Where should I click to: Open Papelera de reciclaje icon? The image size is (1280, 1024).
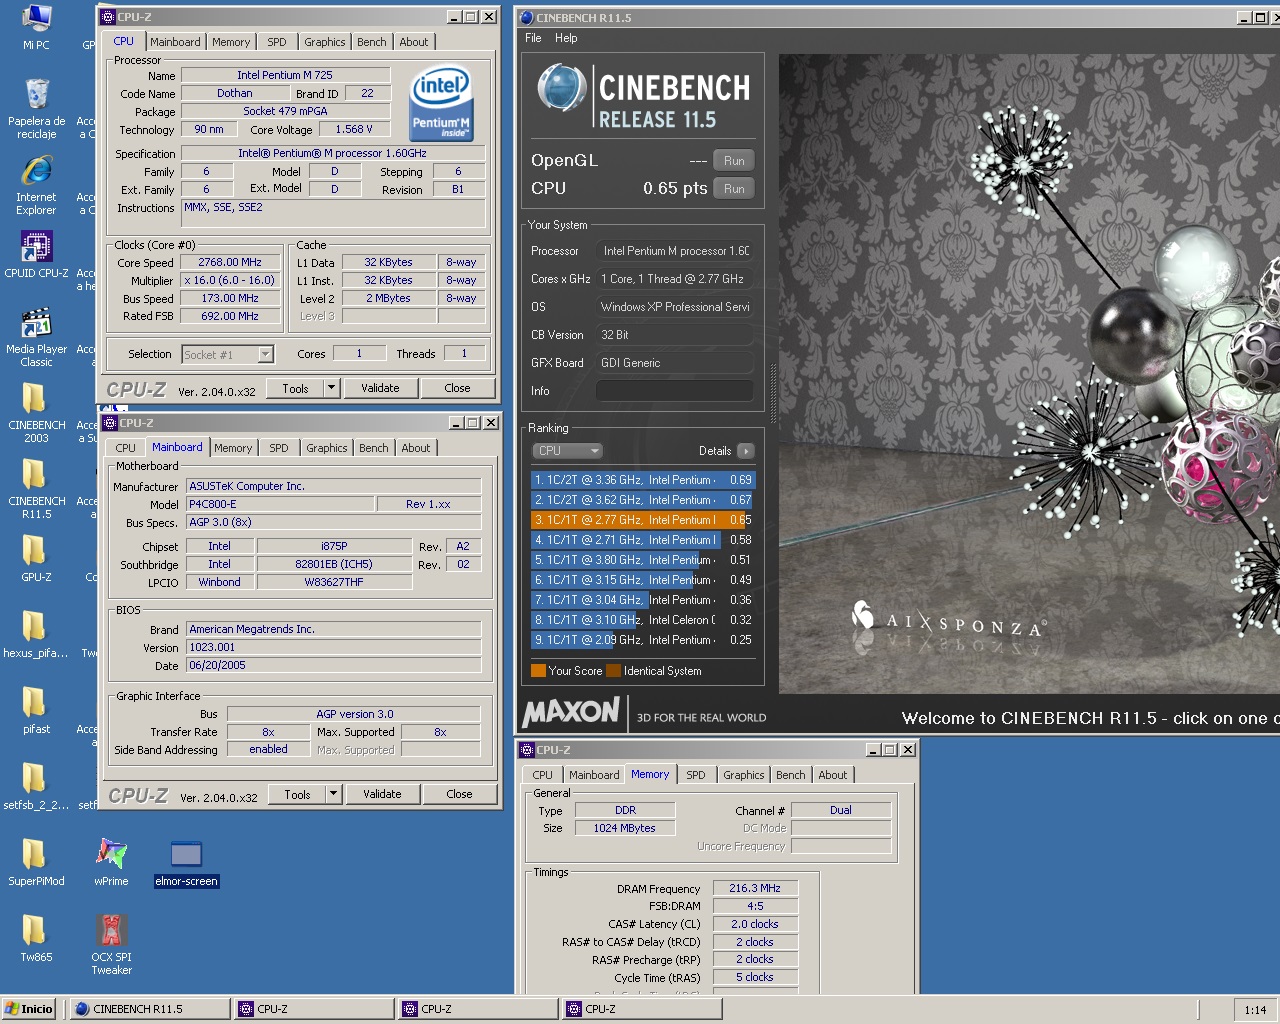(x=36, y=109)
